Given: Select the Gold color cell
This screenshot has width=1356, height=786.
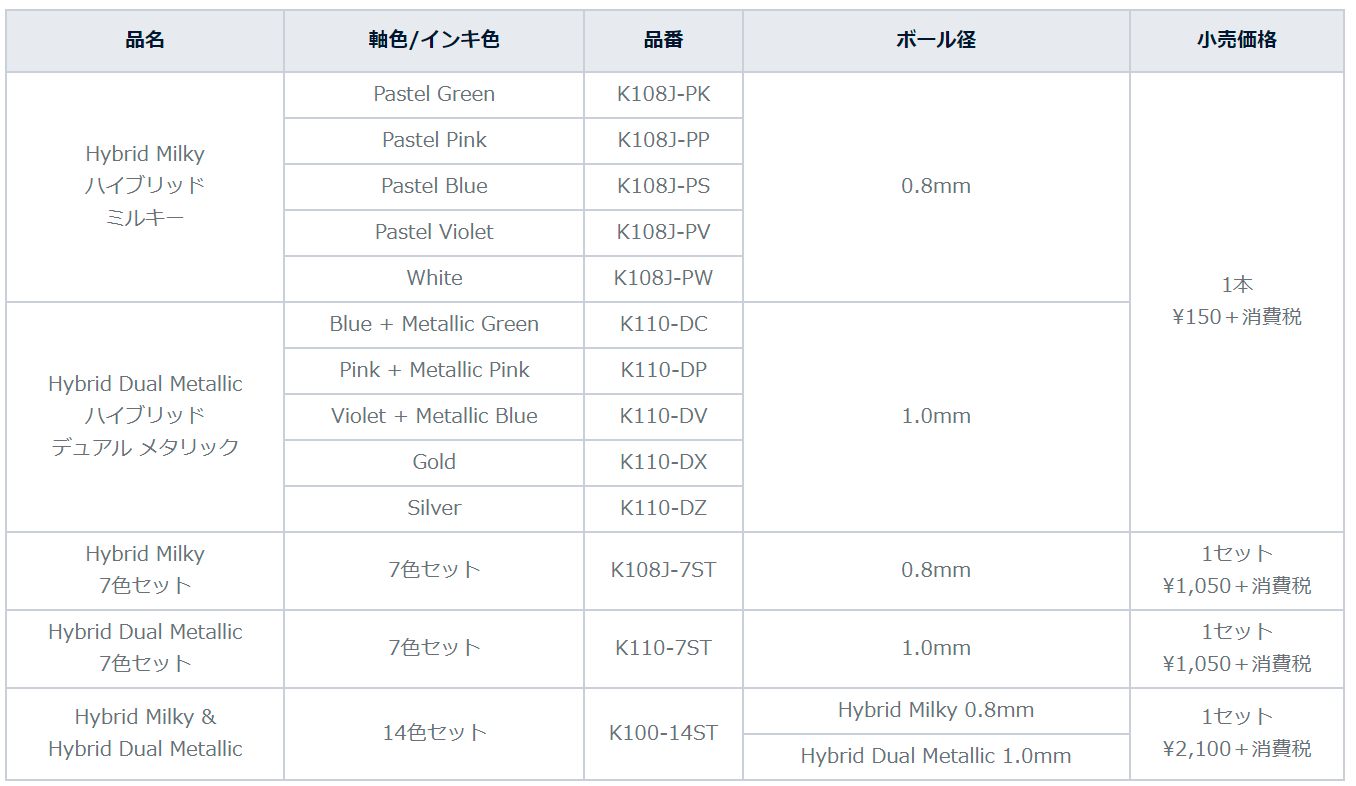Looking at the screenshot, I should [x=434, y=463].
